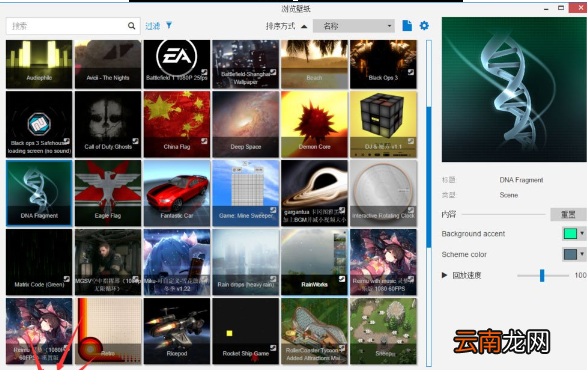Select the RollerCoaster Tycoon wallpaper

point(314,331)
